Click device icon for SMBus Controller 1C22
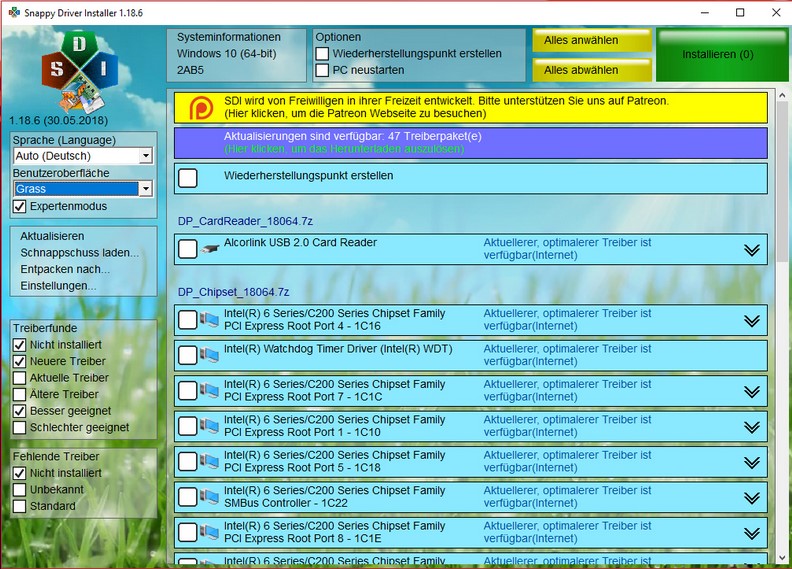792x569 pixels. (209, 496)
